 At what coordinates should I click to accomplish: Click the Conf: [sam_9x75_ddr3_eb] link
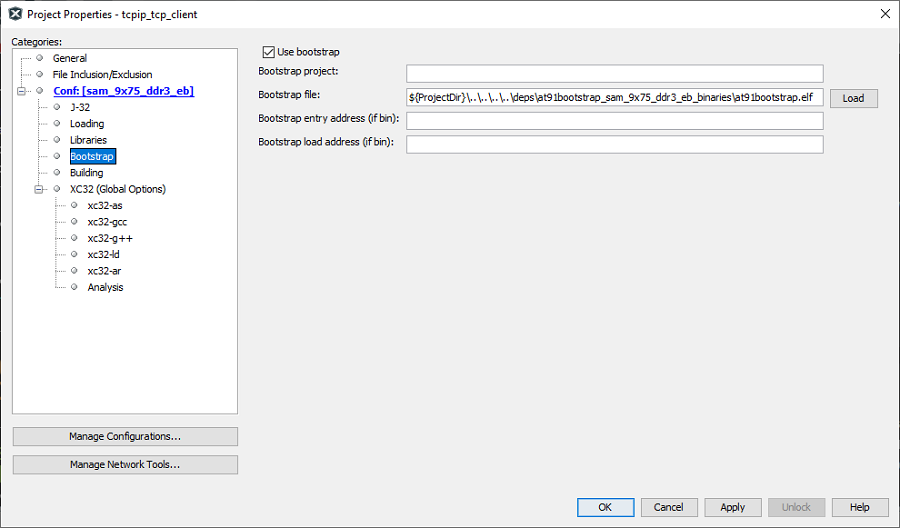(123, 91)
